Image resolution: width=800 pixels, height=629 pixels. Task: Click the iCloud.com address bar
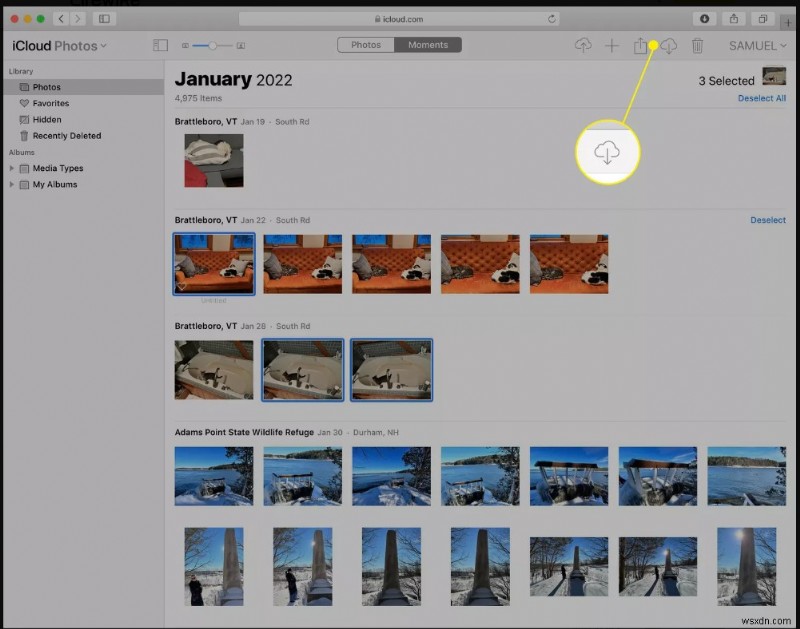tap(399, 19)
